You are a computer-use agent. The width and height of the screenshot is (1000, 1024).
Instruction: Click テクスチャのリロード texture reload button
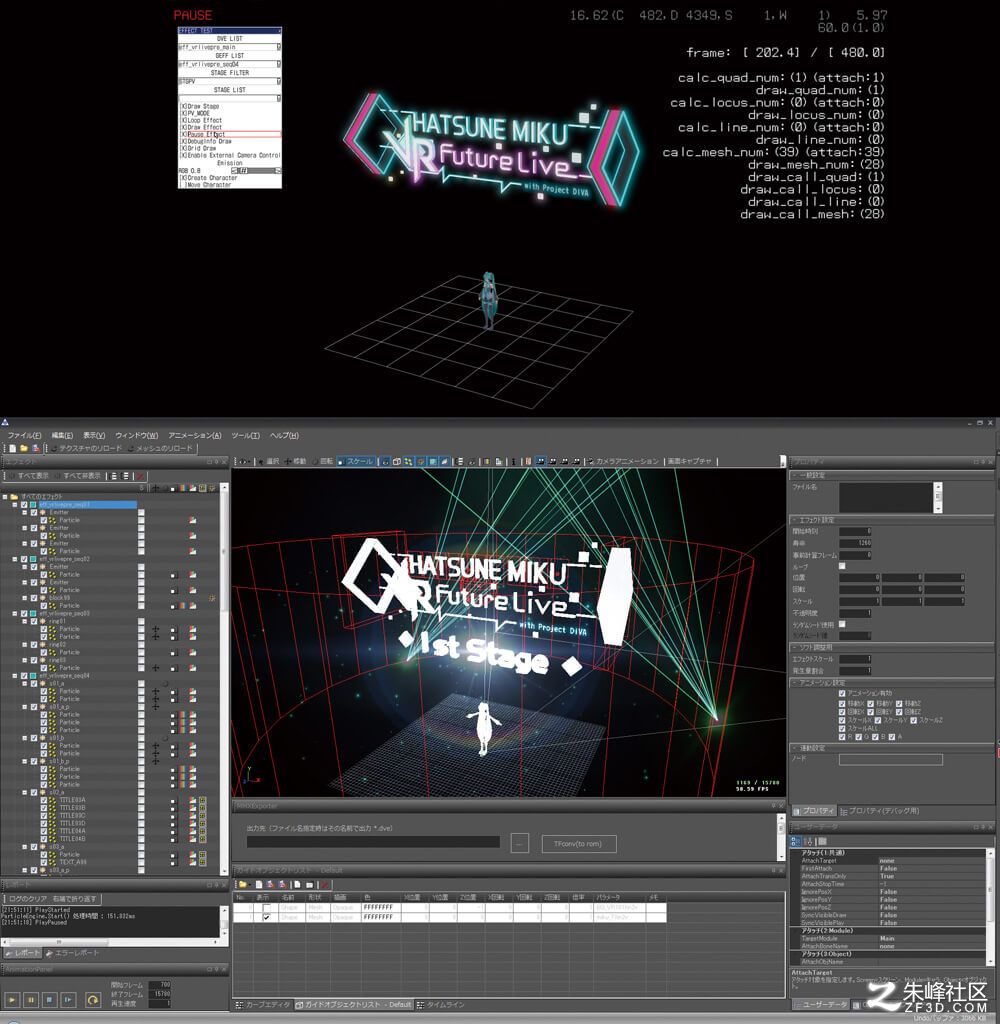click(86, 449)
